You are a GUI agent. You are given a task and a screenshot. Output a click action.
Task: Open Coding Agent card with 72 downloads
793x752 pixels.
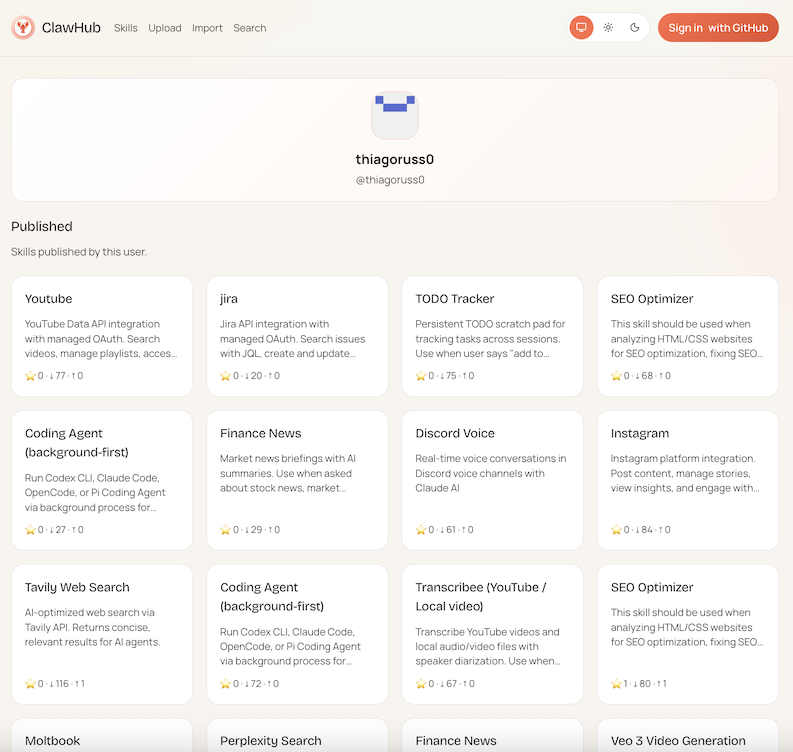coord(297,634)
